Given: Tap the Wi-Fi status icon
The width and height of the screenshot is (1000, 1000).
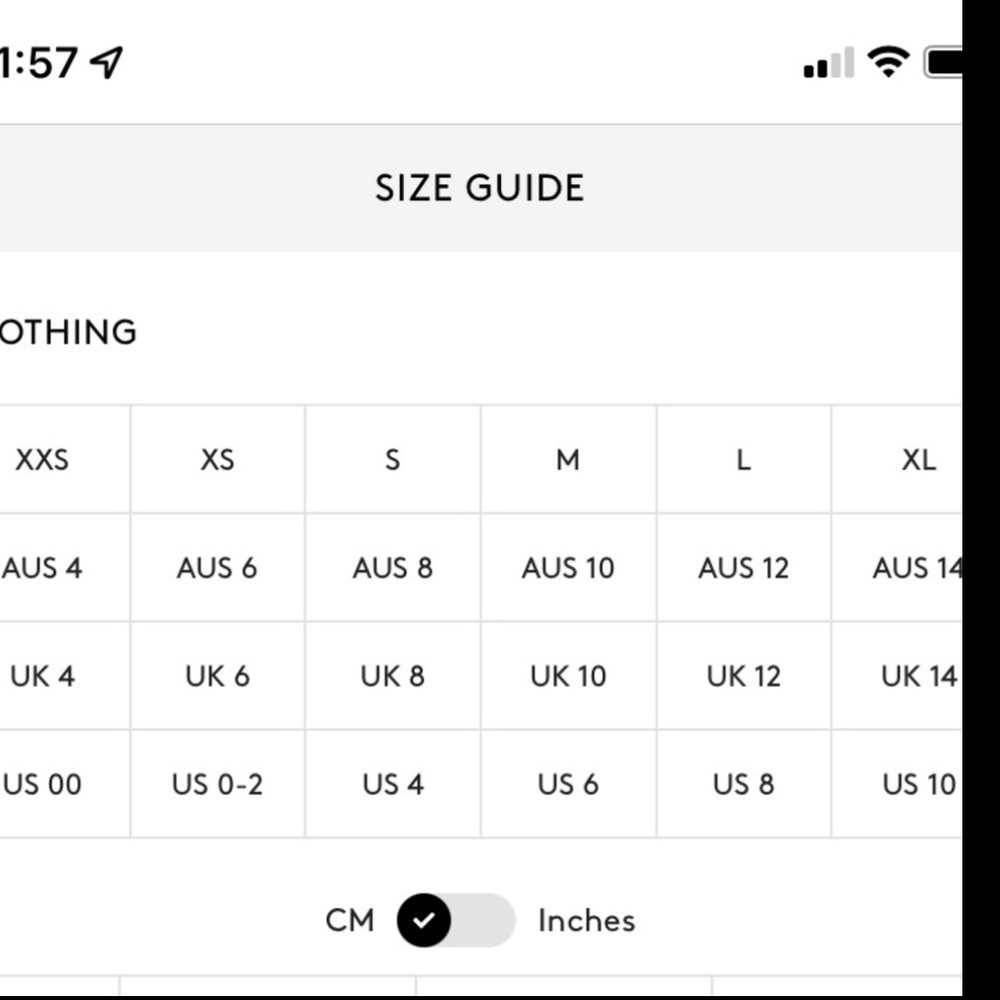Looking at the screenshot, I should pos(888,62).
